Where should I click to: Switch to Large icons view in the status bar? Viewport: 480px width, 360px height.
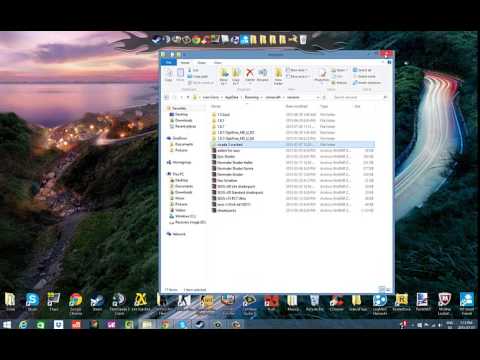(x=388, y=289)
